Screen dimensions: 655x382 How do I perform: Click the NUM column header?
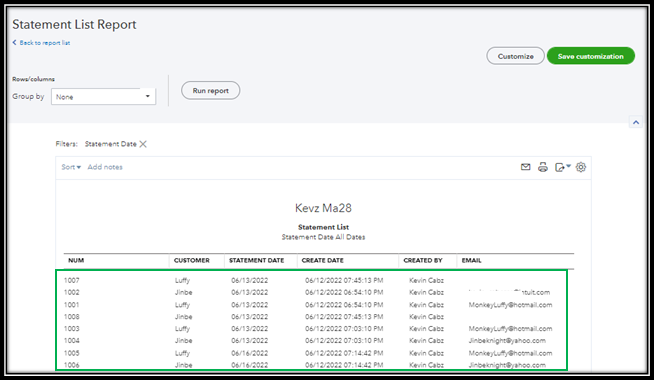click(76, 260)
